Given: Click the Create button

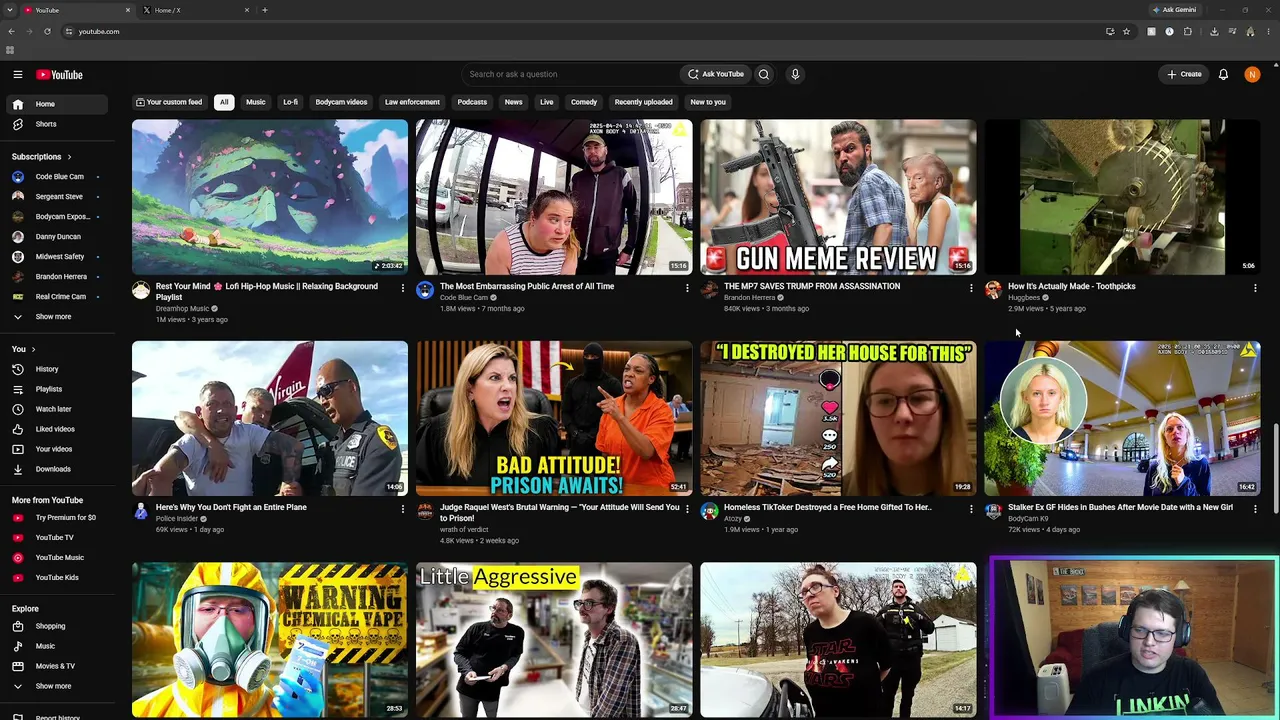Looking at the screenshot, I should [1184, 74].
